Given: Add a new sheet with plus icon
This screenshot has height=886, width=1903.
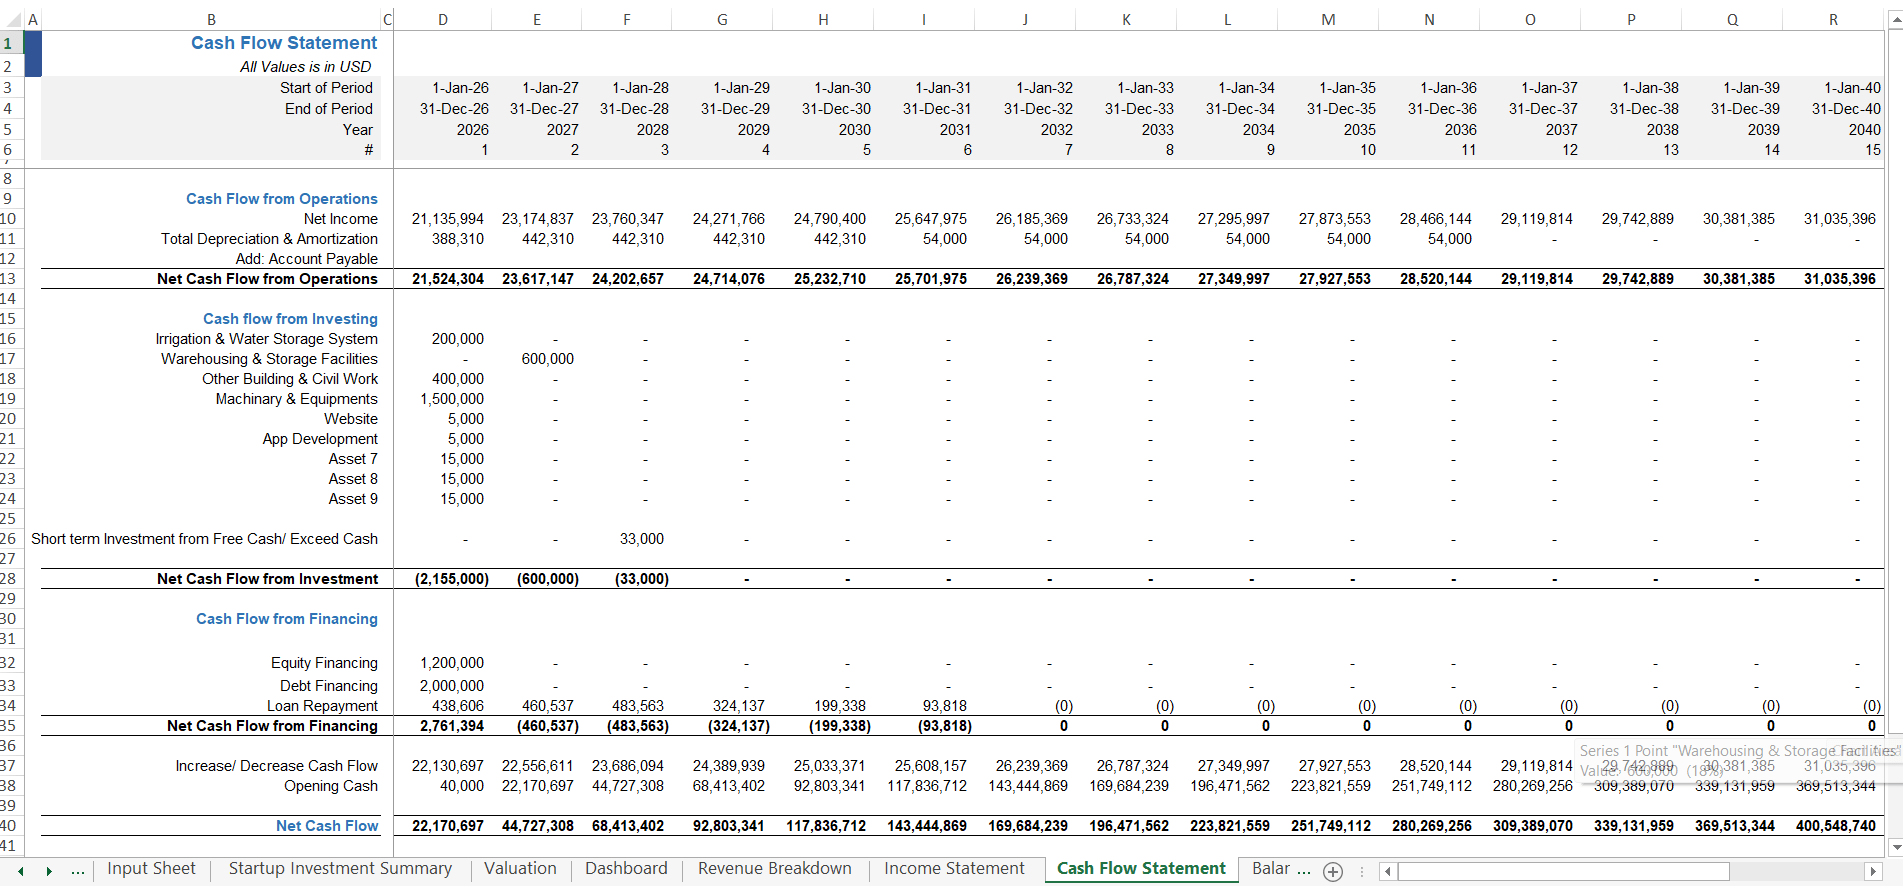Looking at the screenshot, I should (x=1332, y=871).
